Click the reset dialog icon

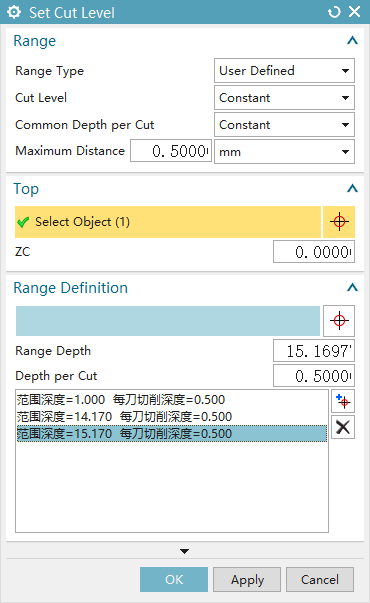pos(334,12)
